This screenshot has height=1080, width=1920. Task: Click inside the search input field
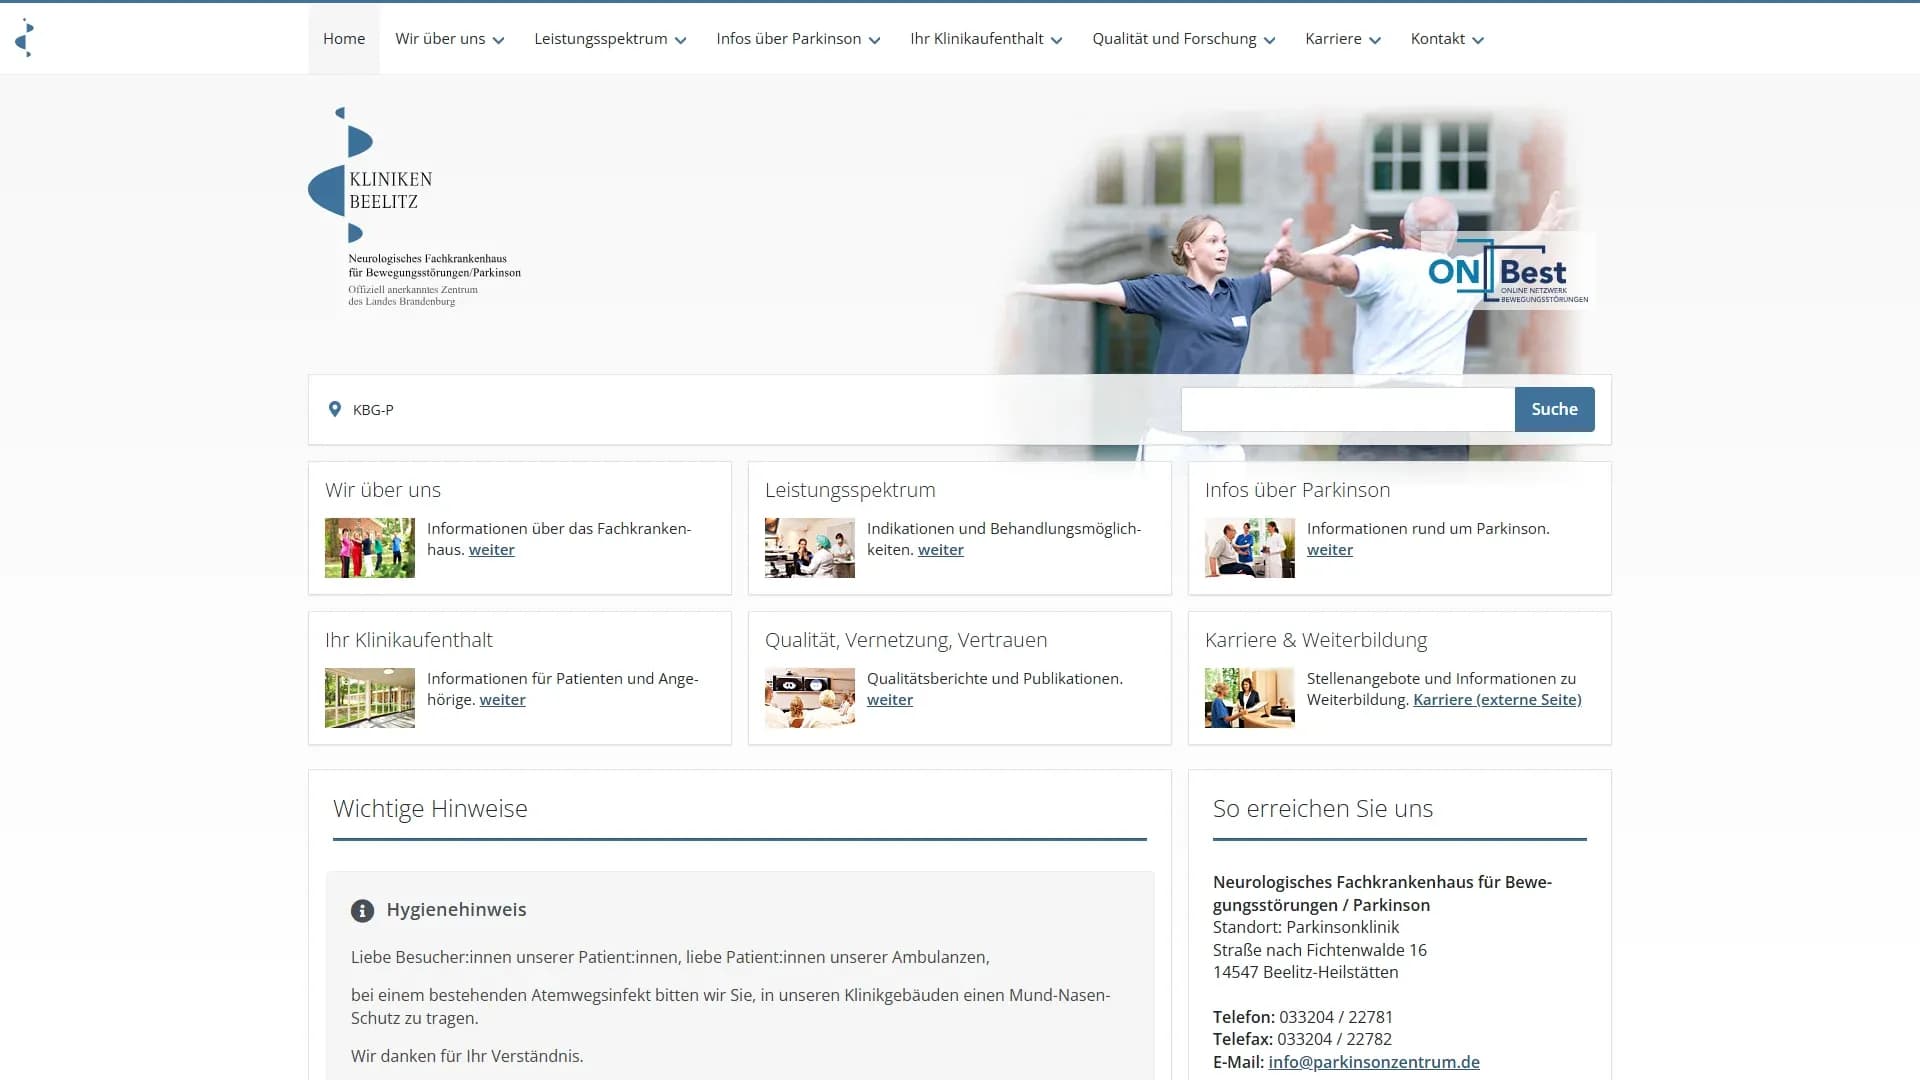point(1347,409)
